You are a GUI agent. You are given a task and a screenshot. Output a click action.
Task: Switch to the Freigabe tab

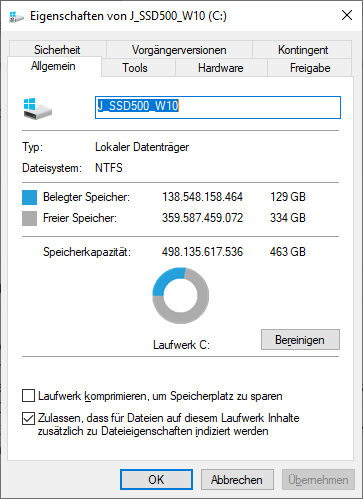point(310,68)
